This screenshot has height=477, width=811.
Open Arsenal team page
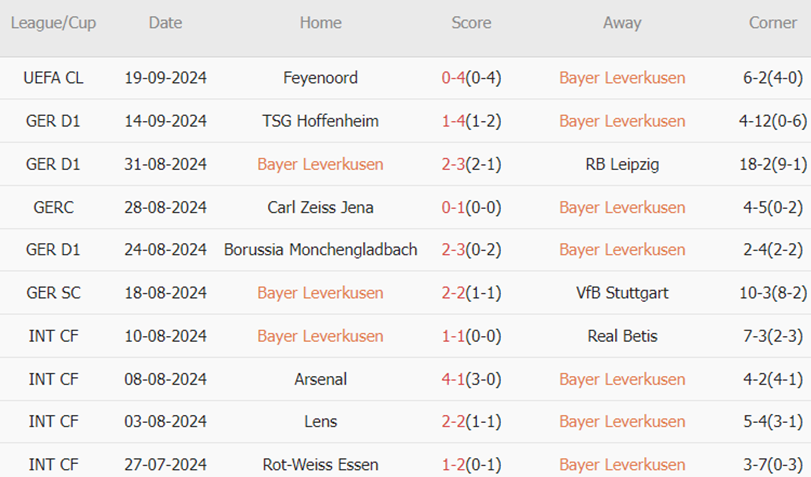pos(320,379)
